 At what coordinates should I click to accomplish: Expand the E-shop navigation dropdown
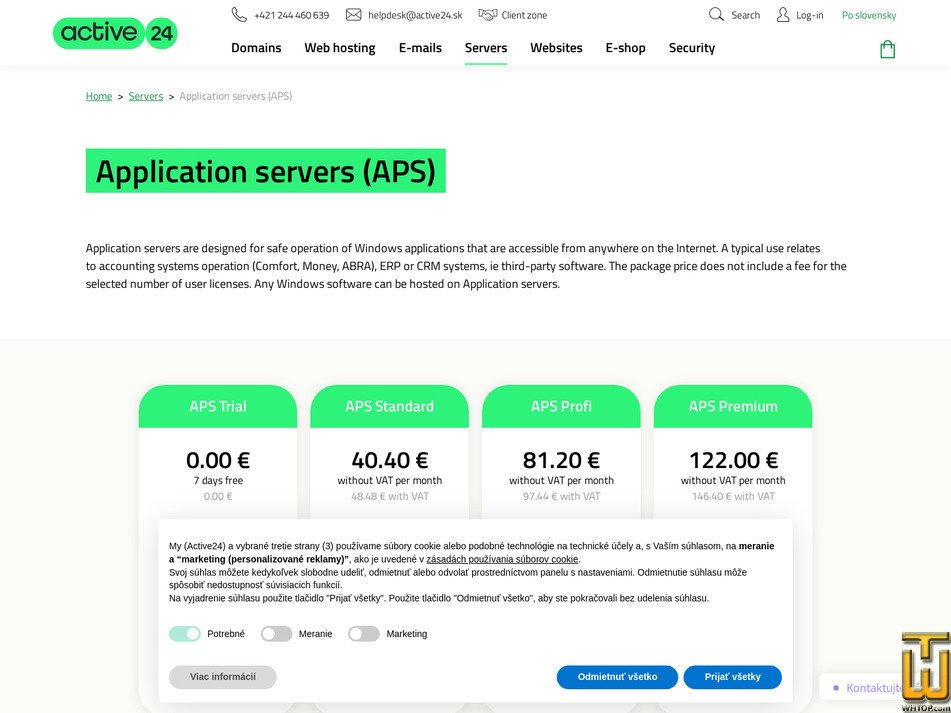click(x=625, y=48)
